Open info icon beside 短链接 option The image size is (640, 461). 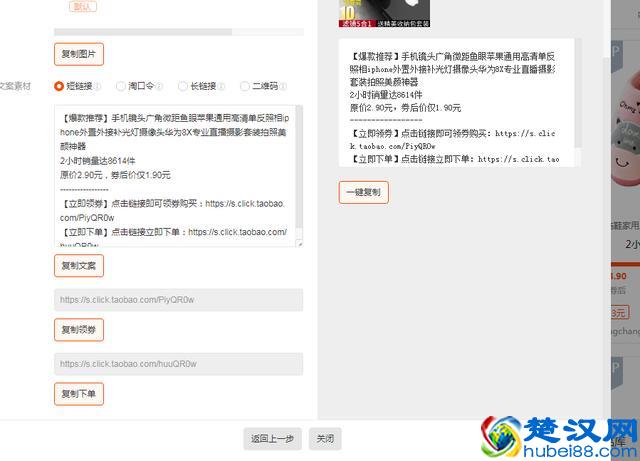coord(98,87)
